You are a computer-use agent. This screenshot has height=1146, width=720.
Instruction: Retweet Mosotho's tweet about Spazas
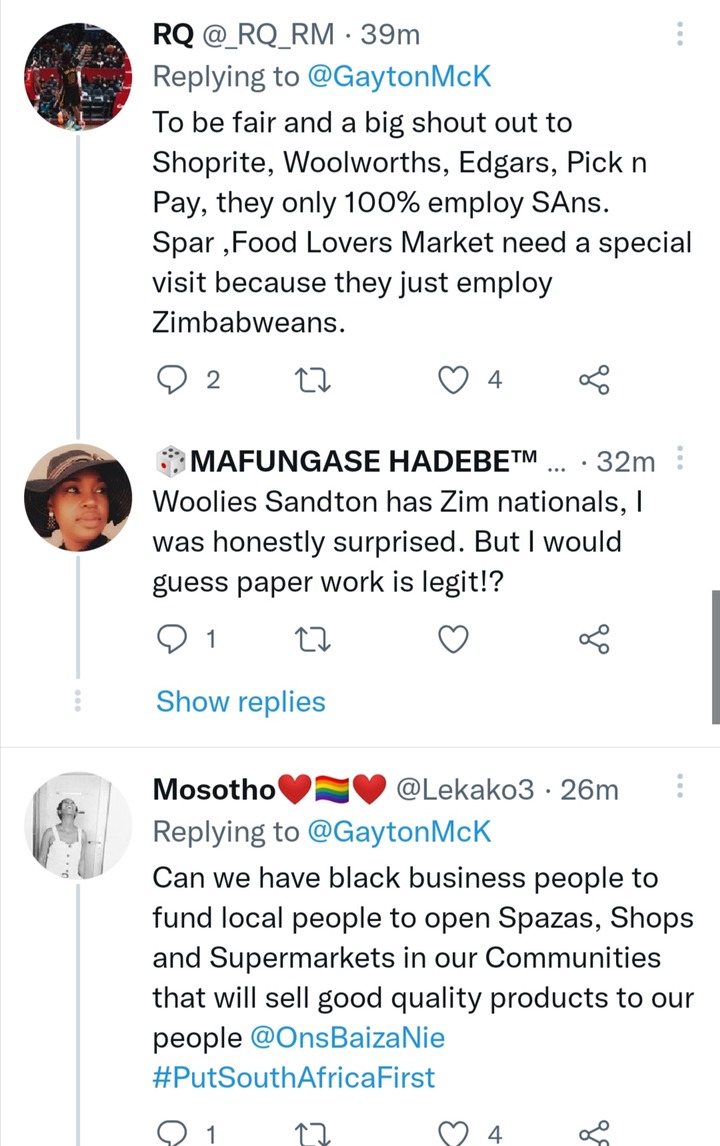pyautogui.click(x=312, y=1134)
